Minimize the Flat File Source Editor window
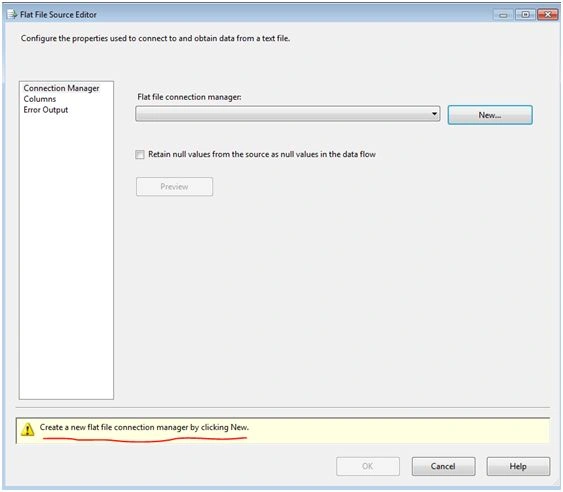This screenshot has height=492, width=563. pyautogui.click(x=504, y=15)
